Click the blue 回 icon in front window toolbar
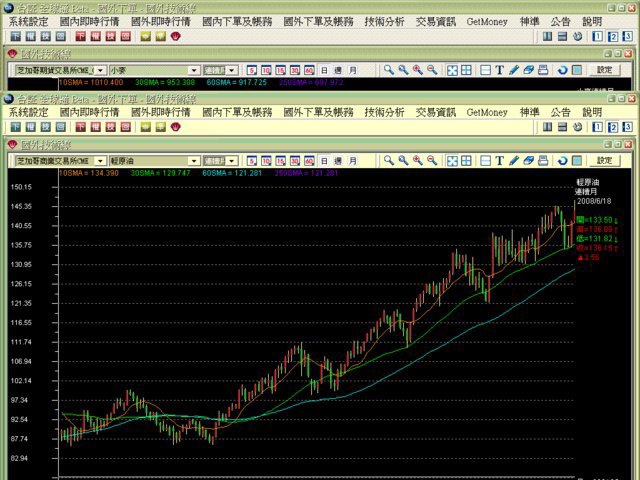 pos(61,127)
